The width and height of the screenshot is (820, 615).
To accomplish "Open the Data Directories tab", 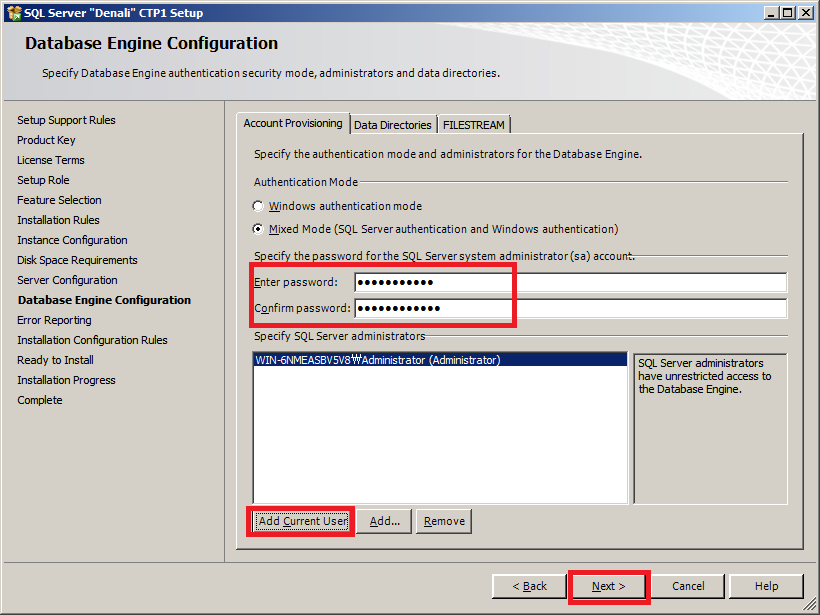I will (x=393, y=125).
